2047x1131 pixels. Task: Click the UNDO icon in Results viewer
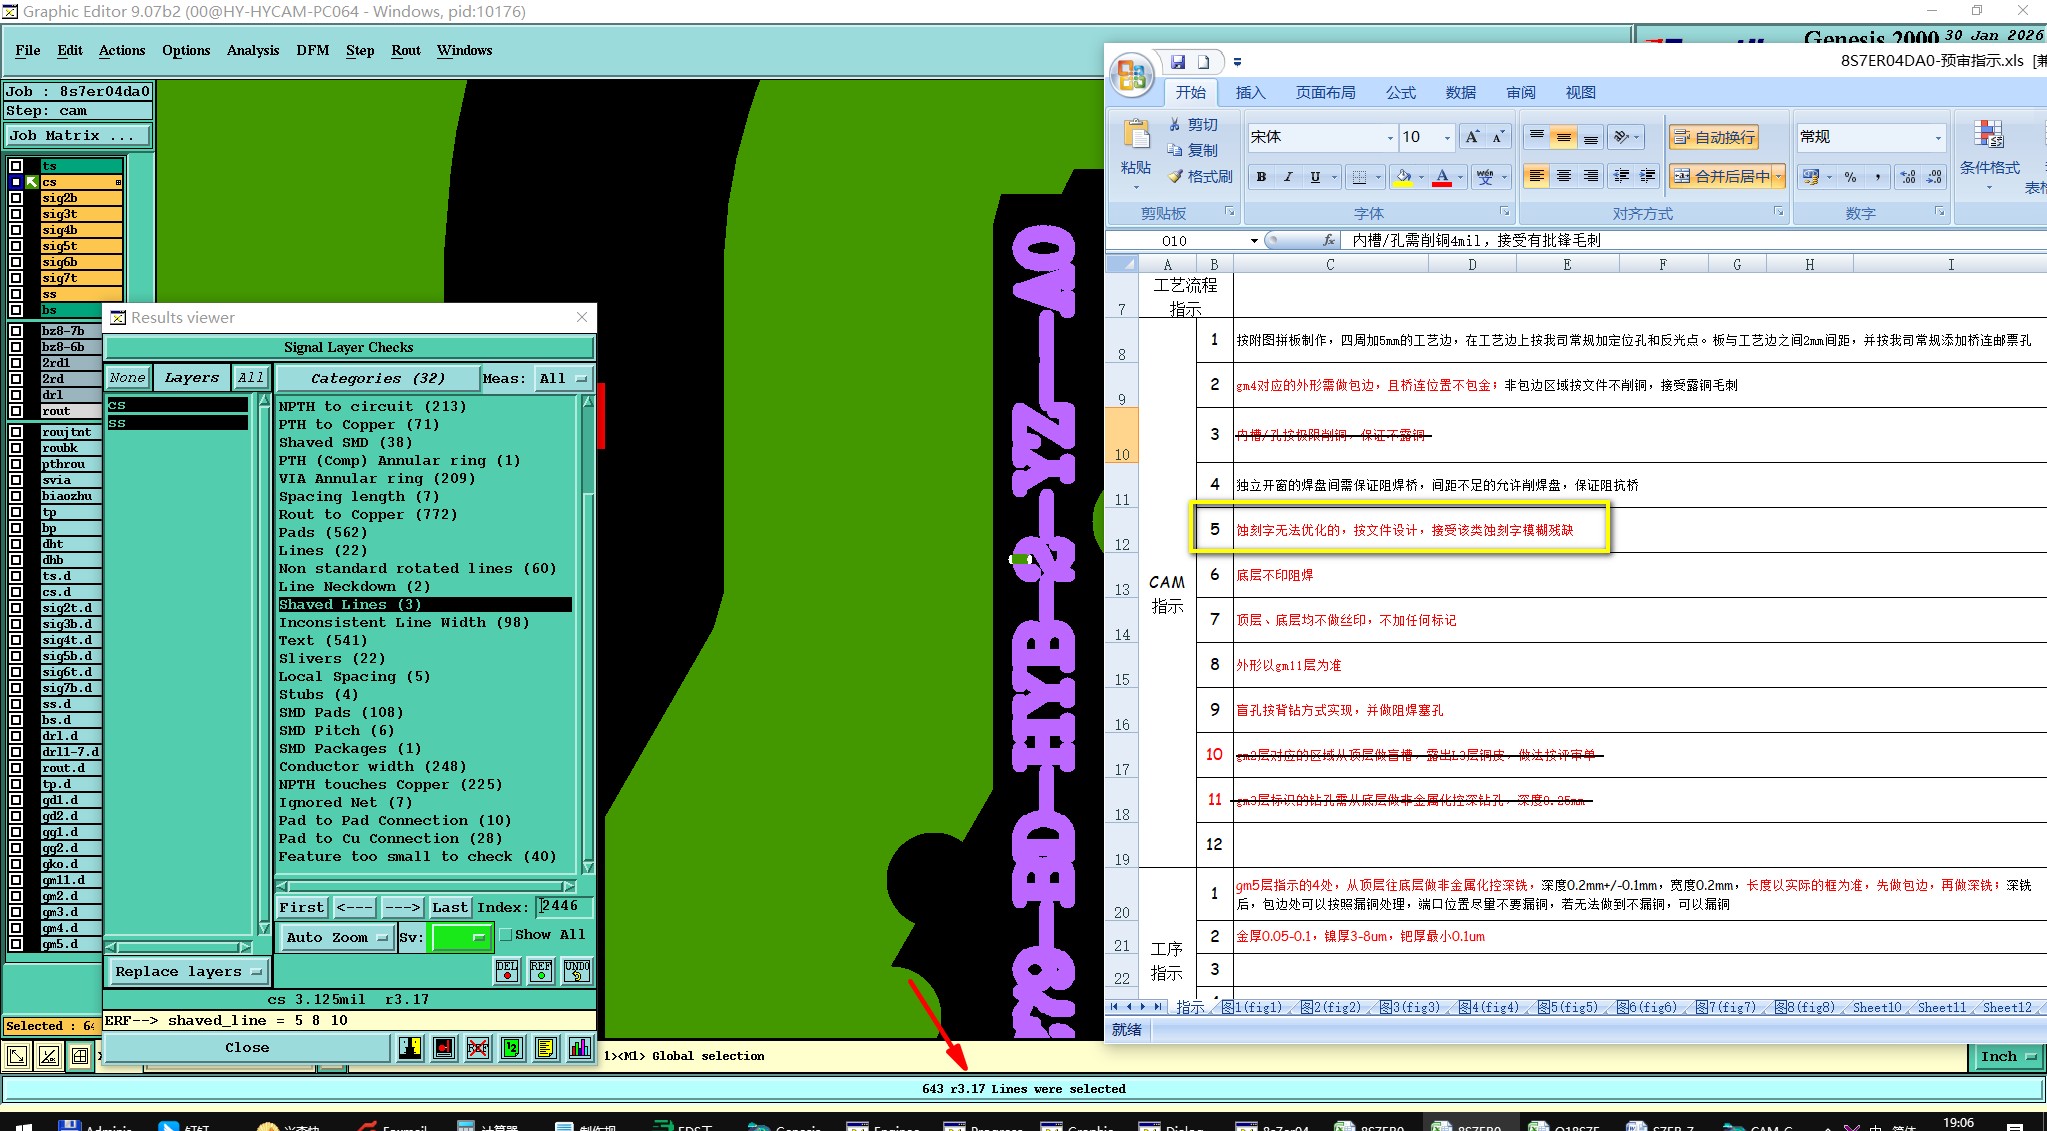(577, 971)
